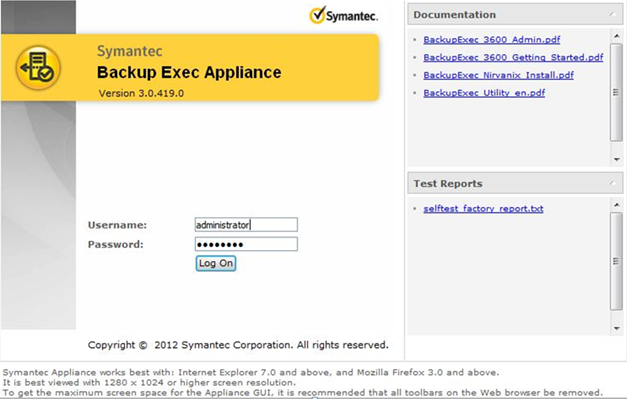Open selftest_factory_report.txt link
Viewport: 627px width, 399px height.
483,208
